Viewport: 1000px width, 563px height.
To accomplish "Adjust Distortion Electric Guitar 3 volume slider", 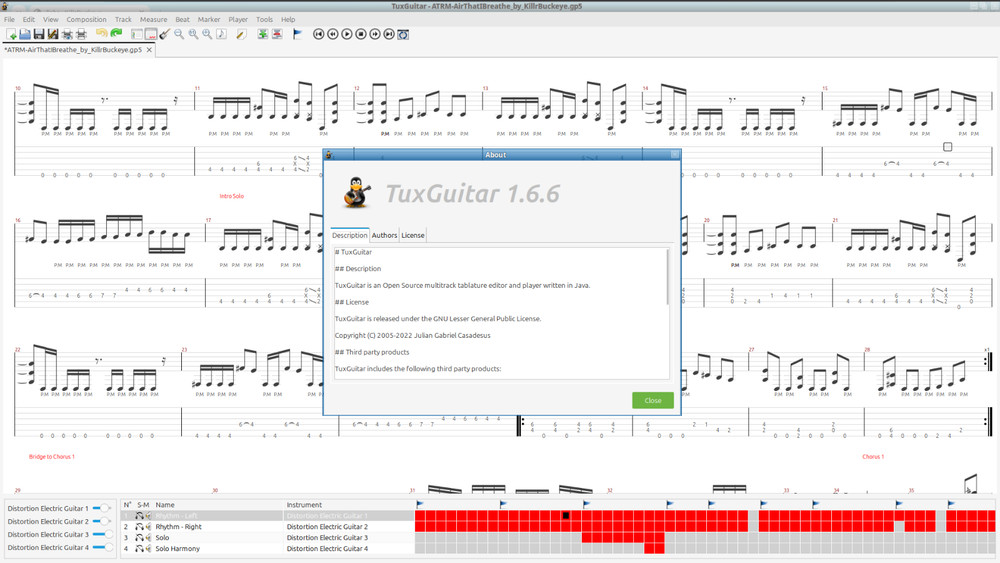I will [x=102, y=534].
